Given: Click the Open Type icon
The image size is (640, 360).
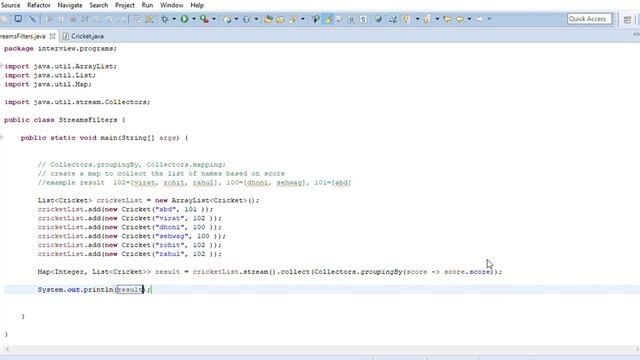Looking at the screenshot, I should click(x=268, y=19).
